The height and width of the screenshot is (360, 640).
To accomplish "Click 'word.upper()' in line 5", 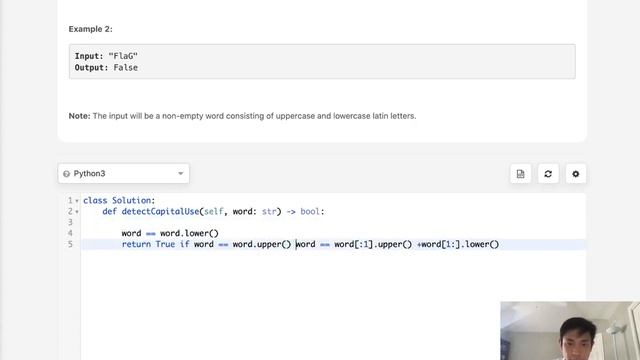I will tap(262, 244).
